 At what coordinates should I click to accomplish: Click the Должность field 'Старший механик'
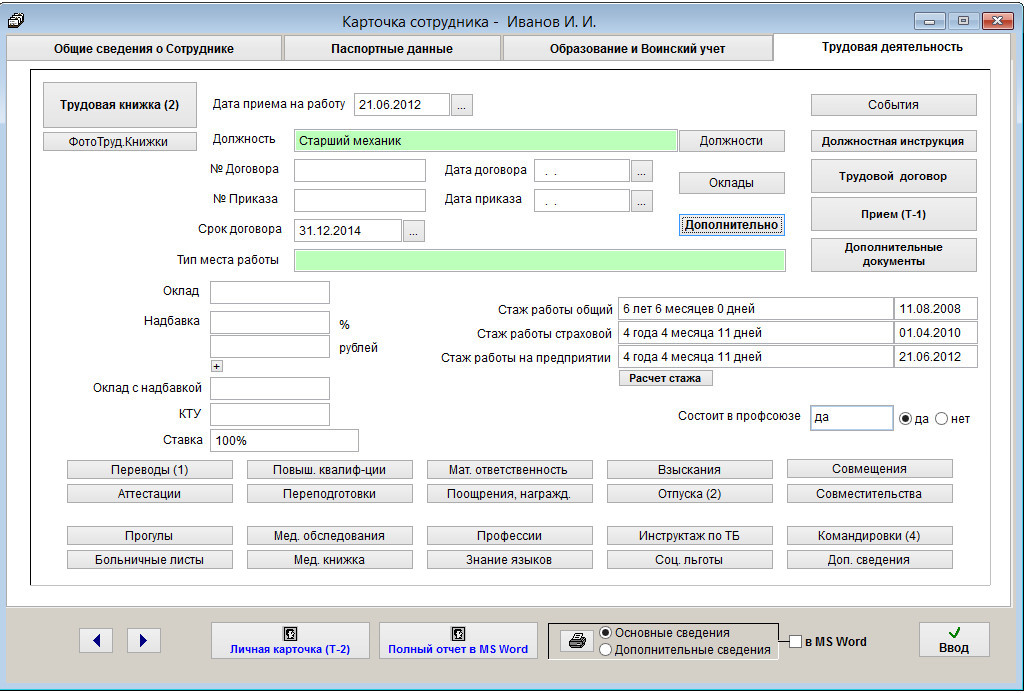(485, 140)
